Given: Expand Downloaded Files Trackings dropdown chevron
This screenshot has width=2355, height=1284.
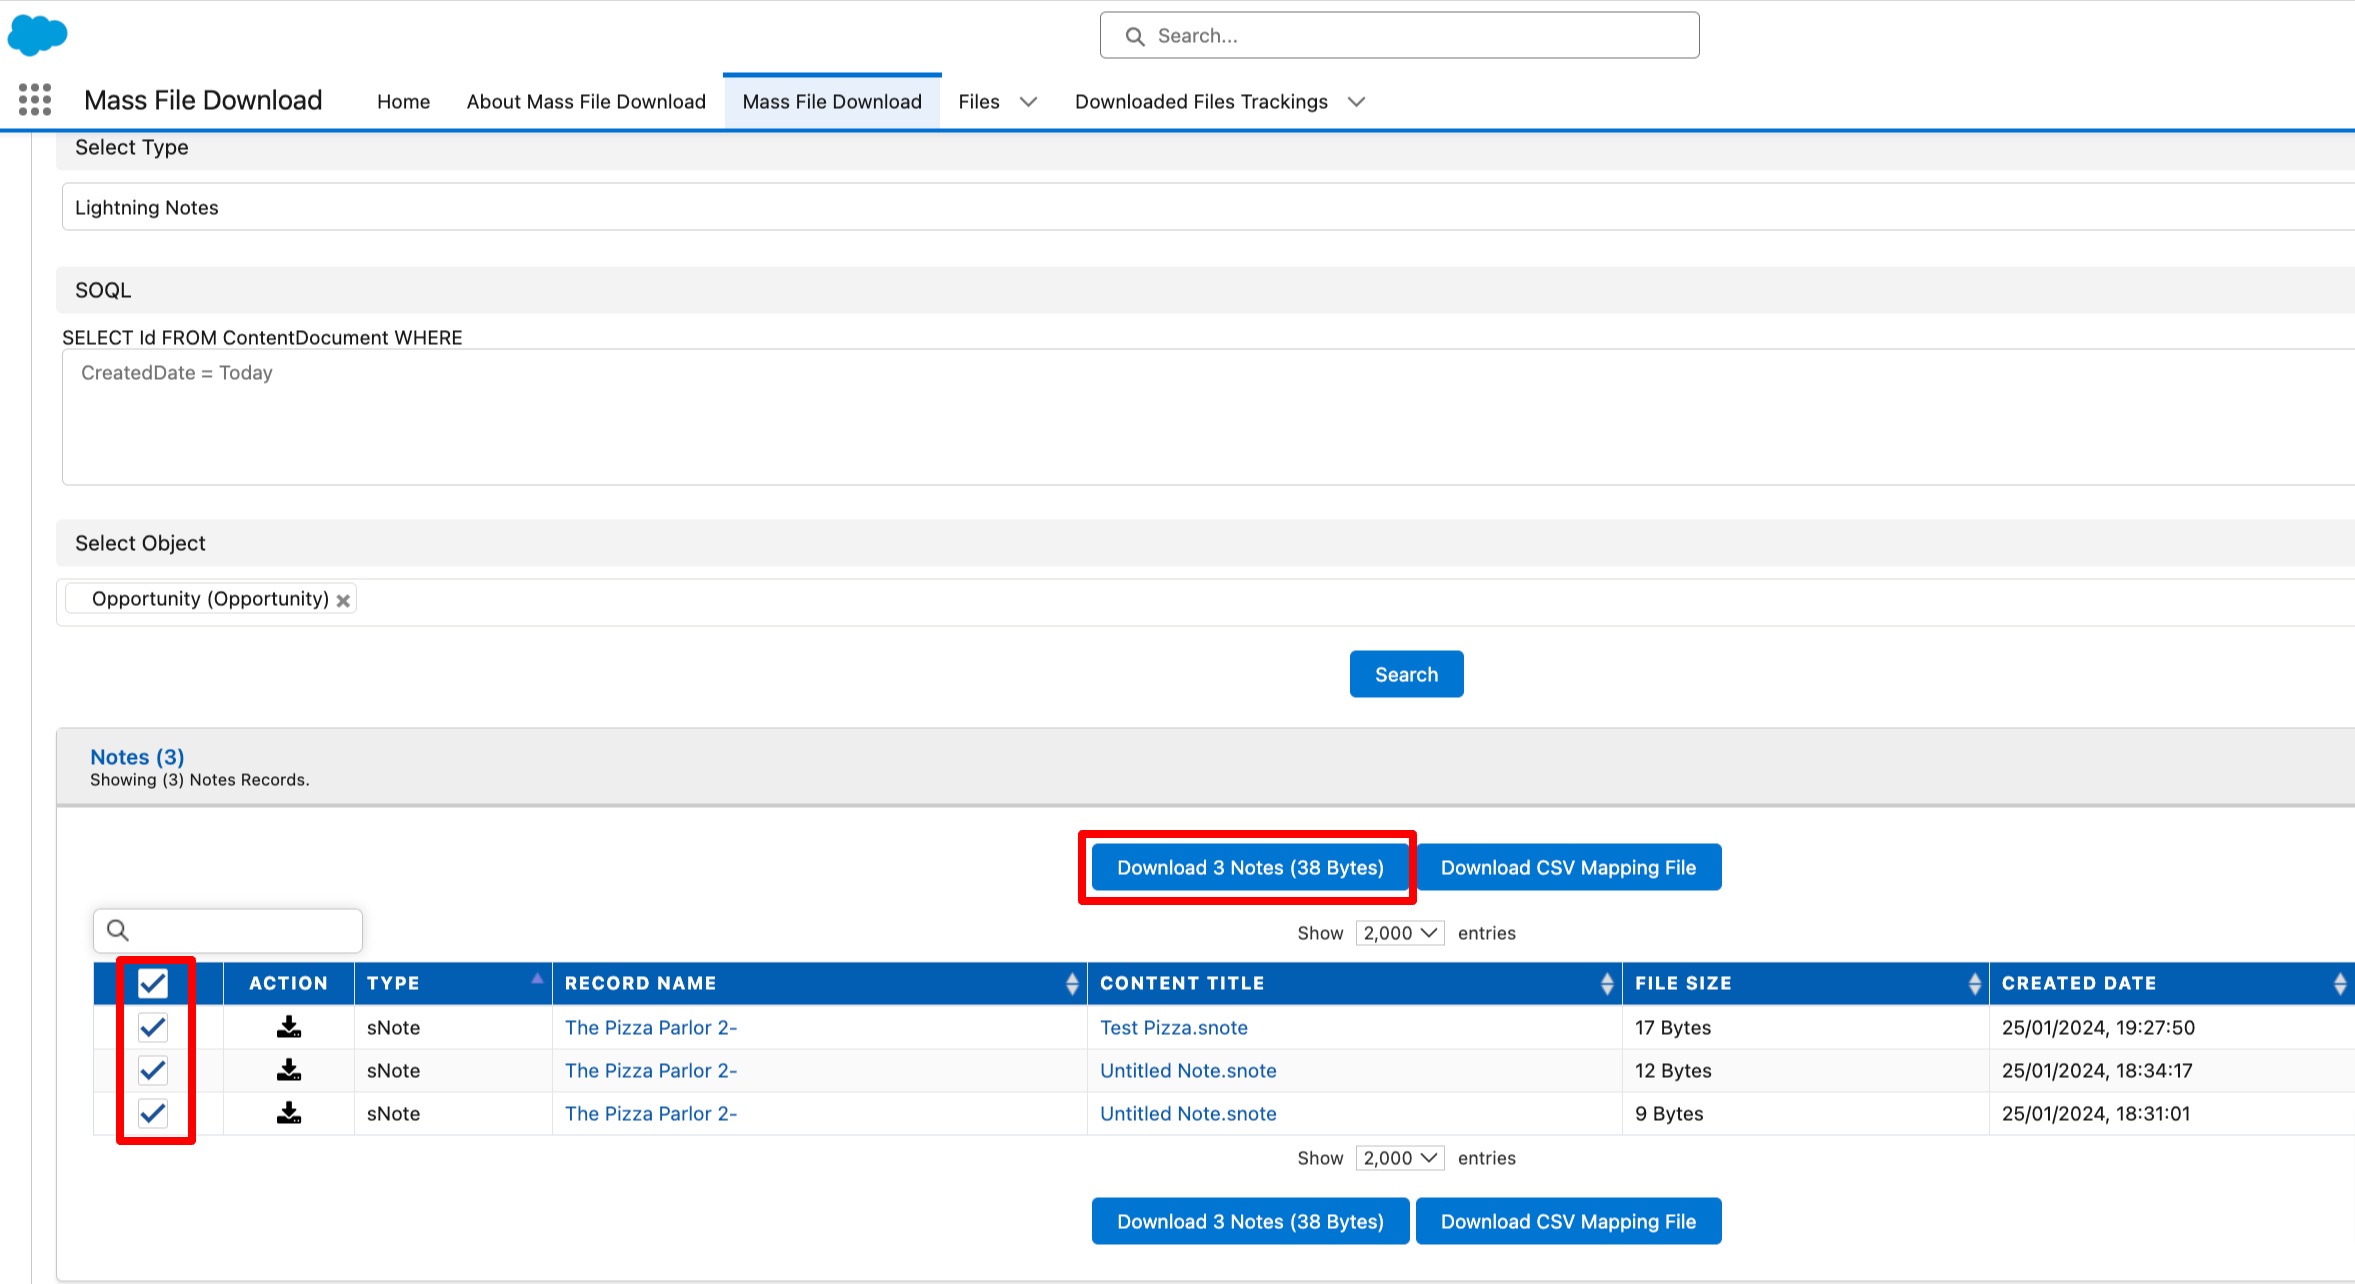Looking at the screenshot, I should coord(1356,102).
